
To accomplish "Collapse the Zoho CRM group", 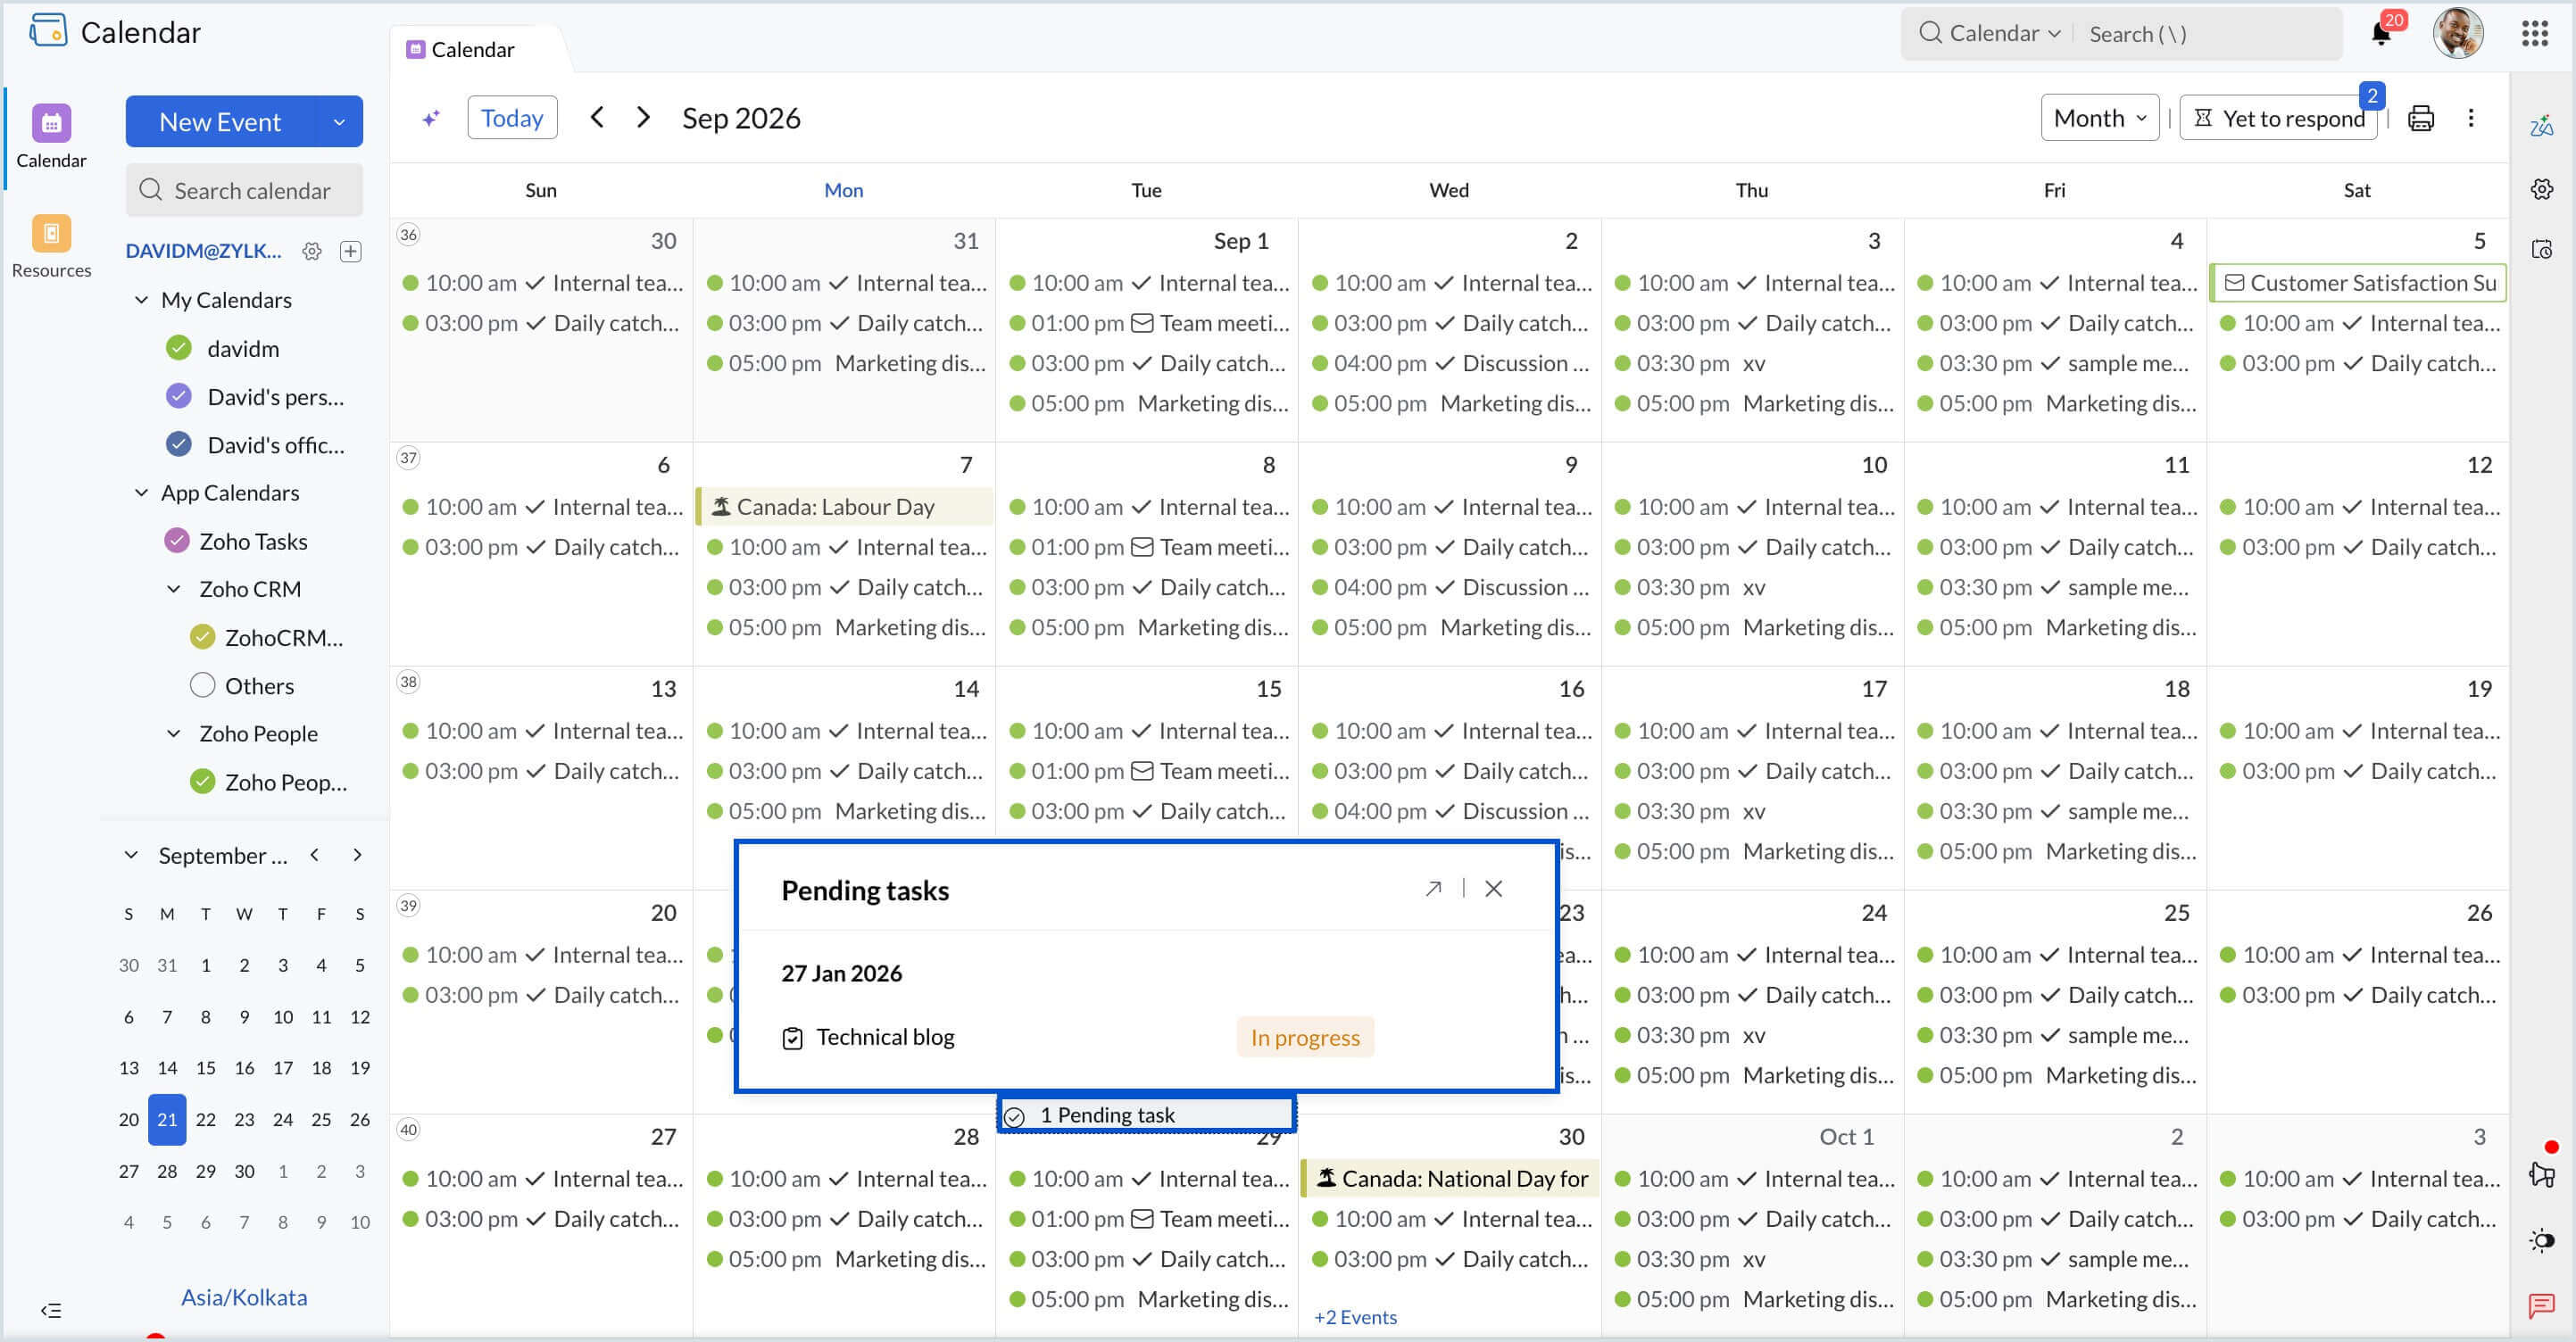I will [173, 589].
